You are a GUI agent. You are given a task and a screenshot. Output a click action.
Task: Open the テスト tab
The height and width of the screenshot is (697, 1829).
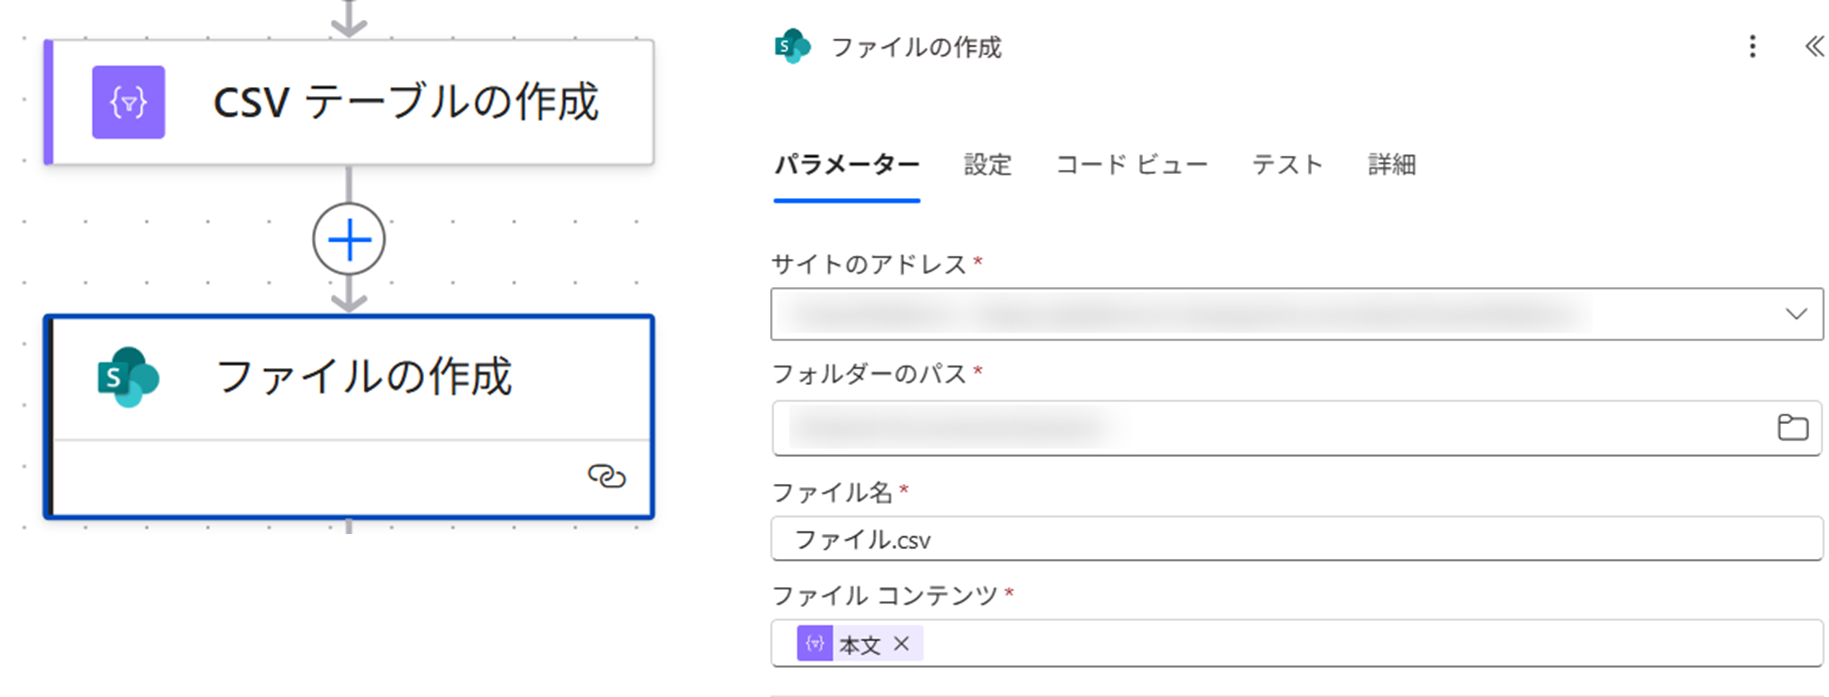pos(1287,164)
